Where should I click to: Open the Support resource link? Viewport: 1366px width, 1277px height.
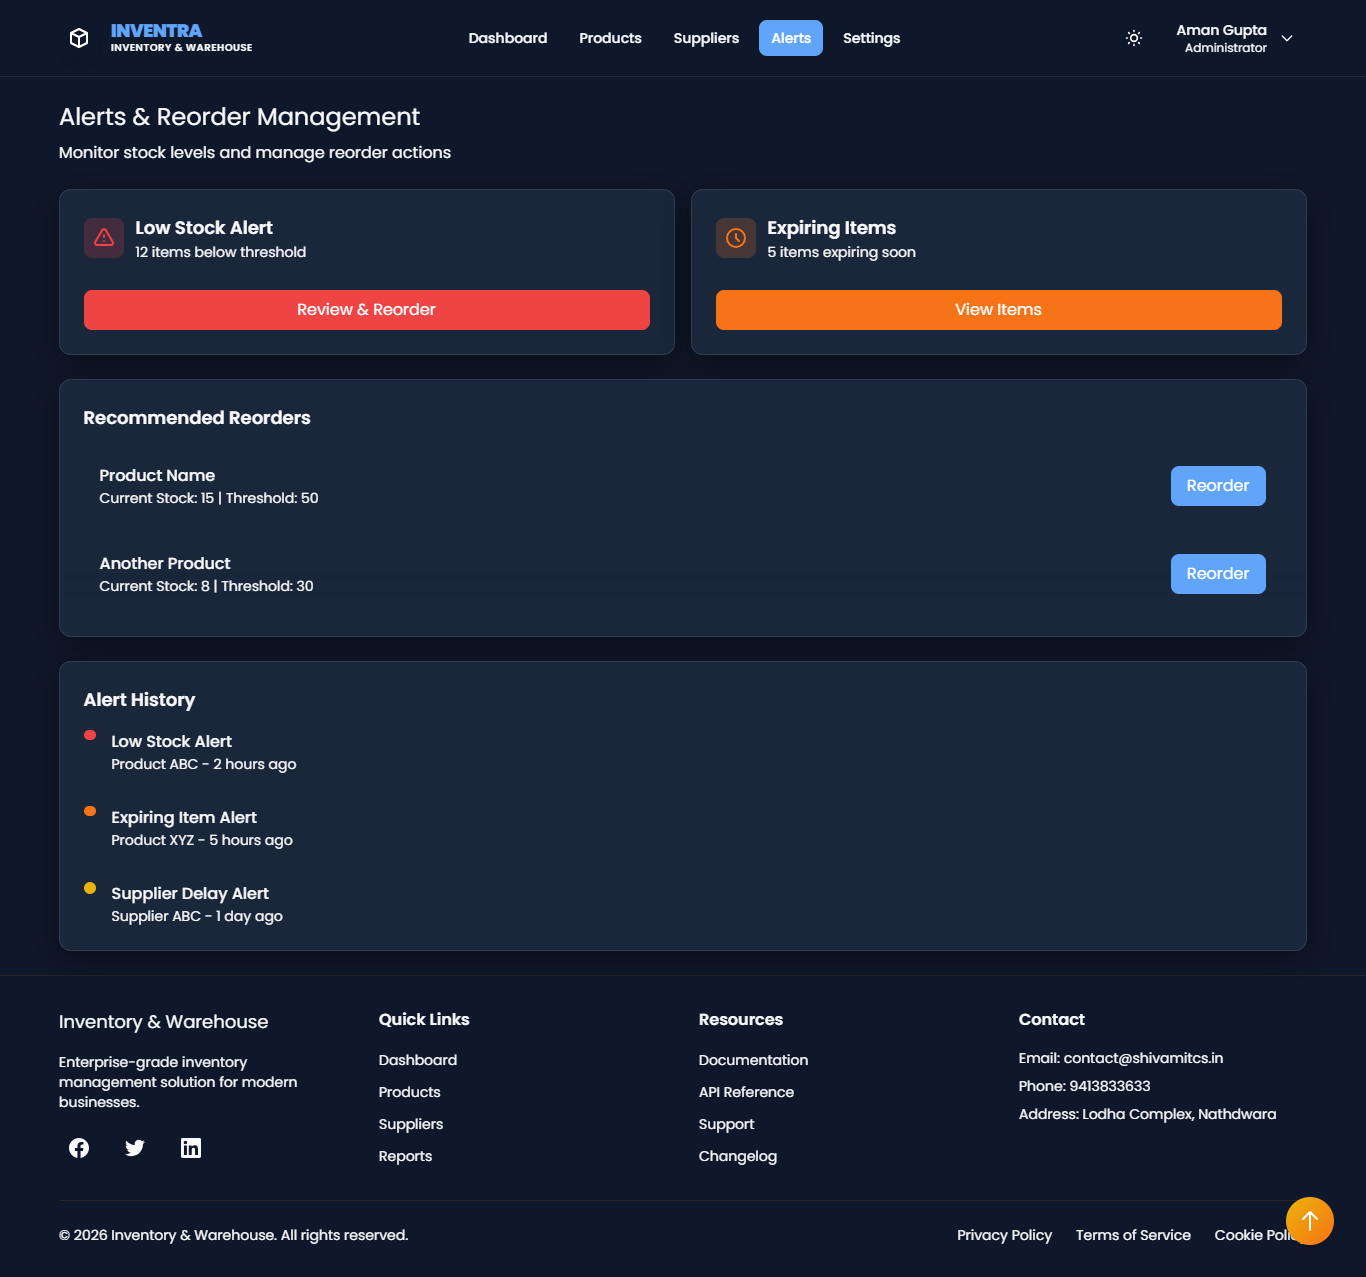[x=727, y=1124]
